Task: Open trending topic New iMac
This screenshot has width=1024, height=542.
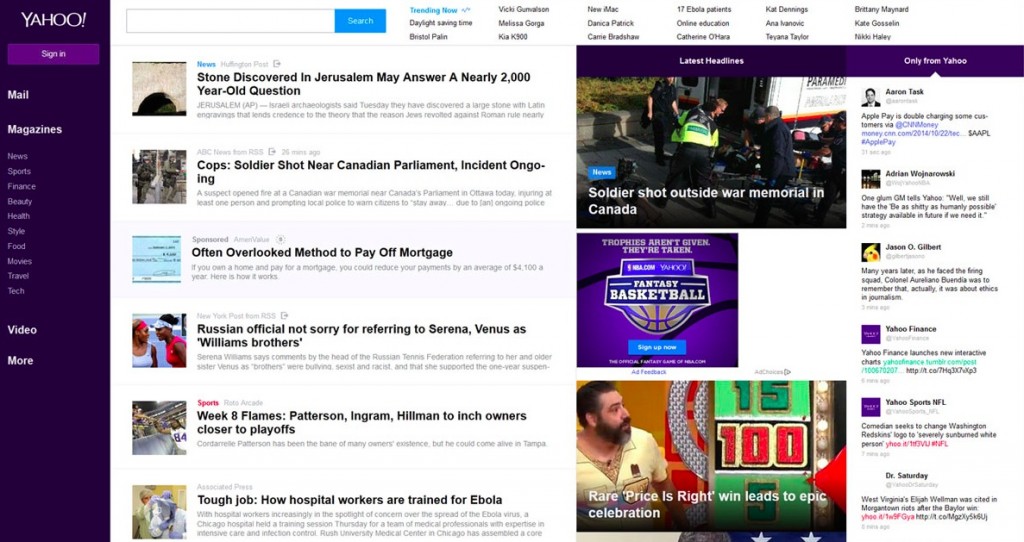Action: click(x=603, y=9)
